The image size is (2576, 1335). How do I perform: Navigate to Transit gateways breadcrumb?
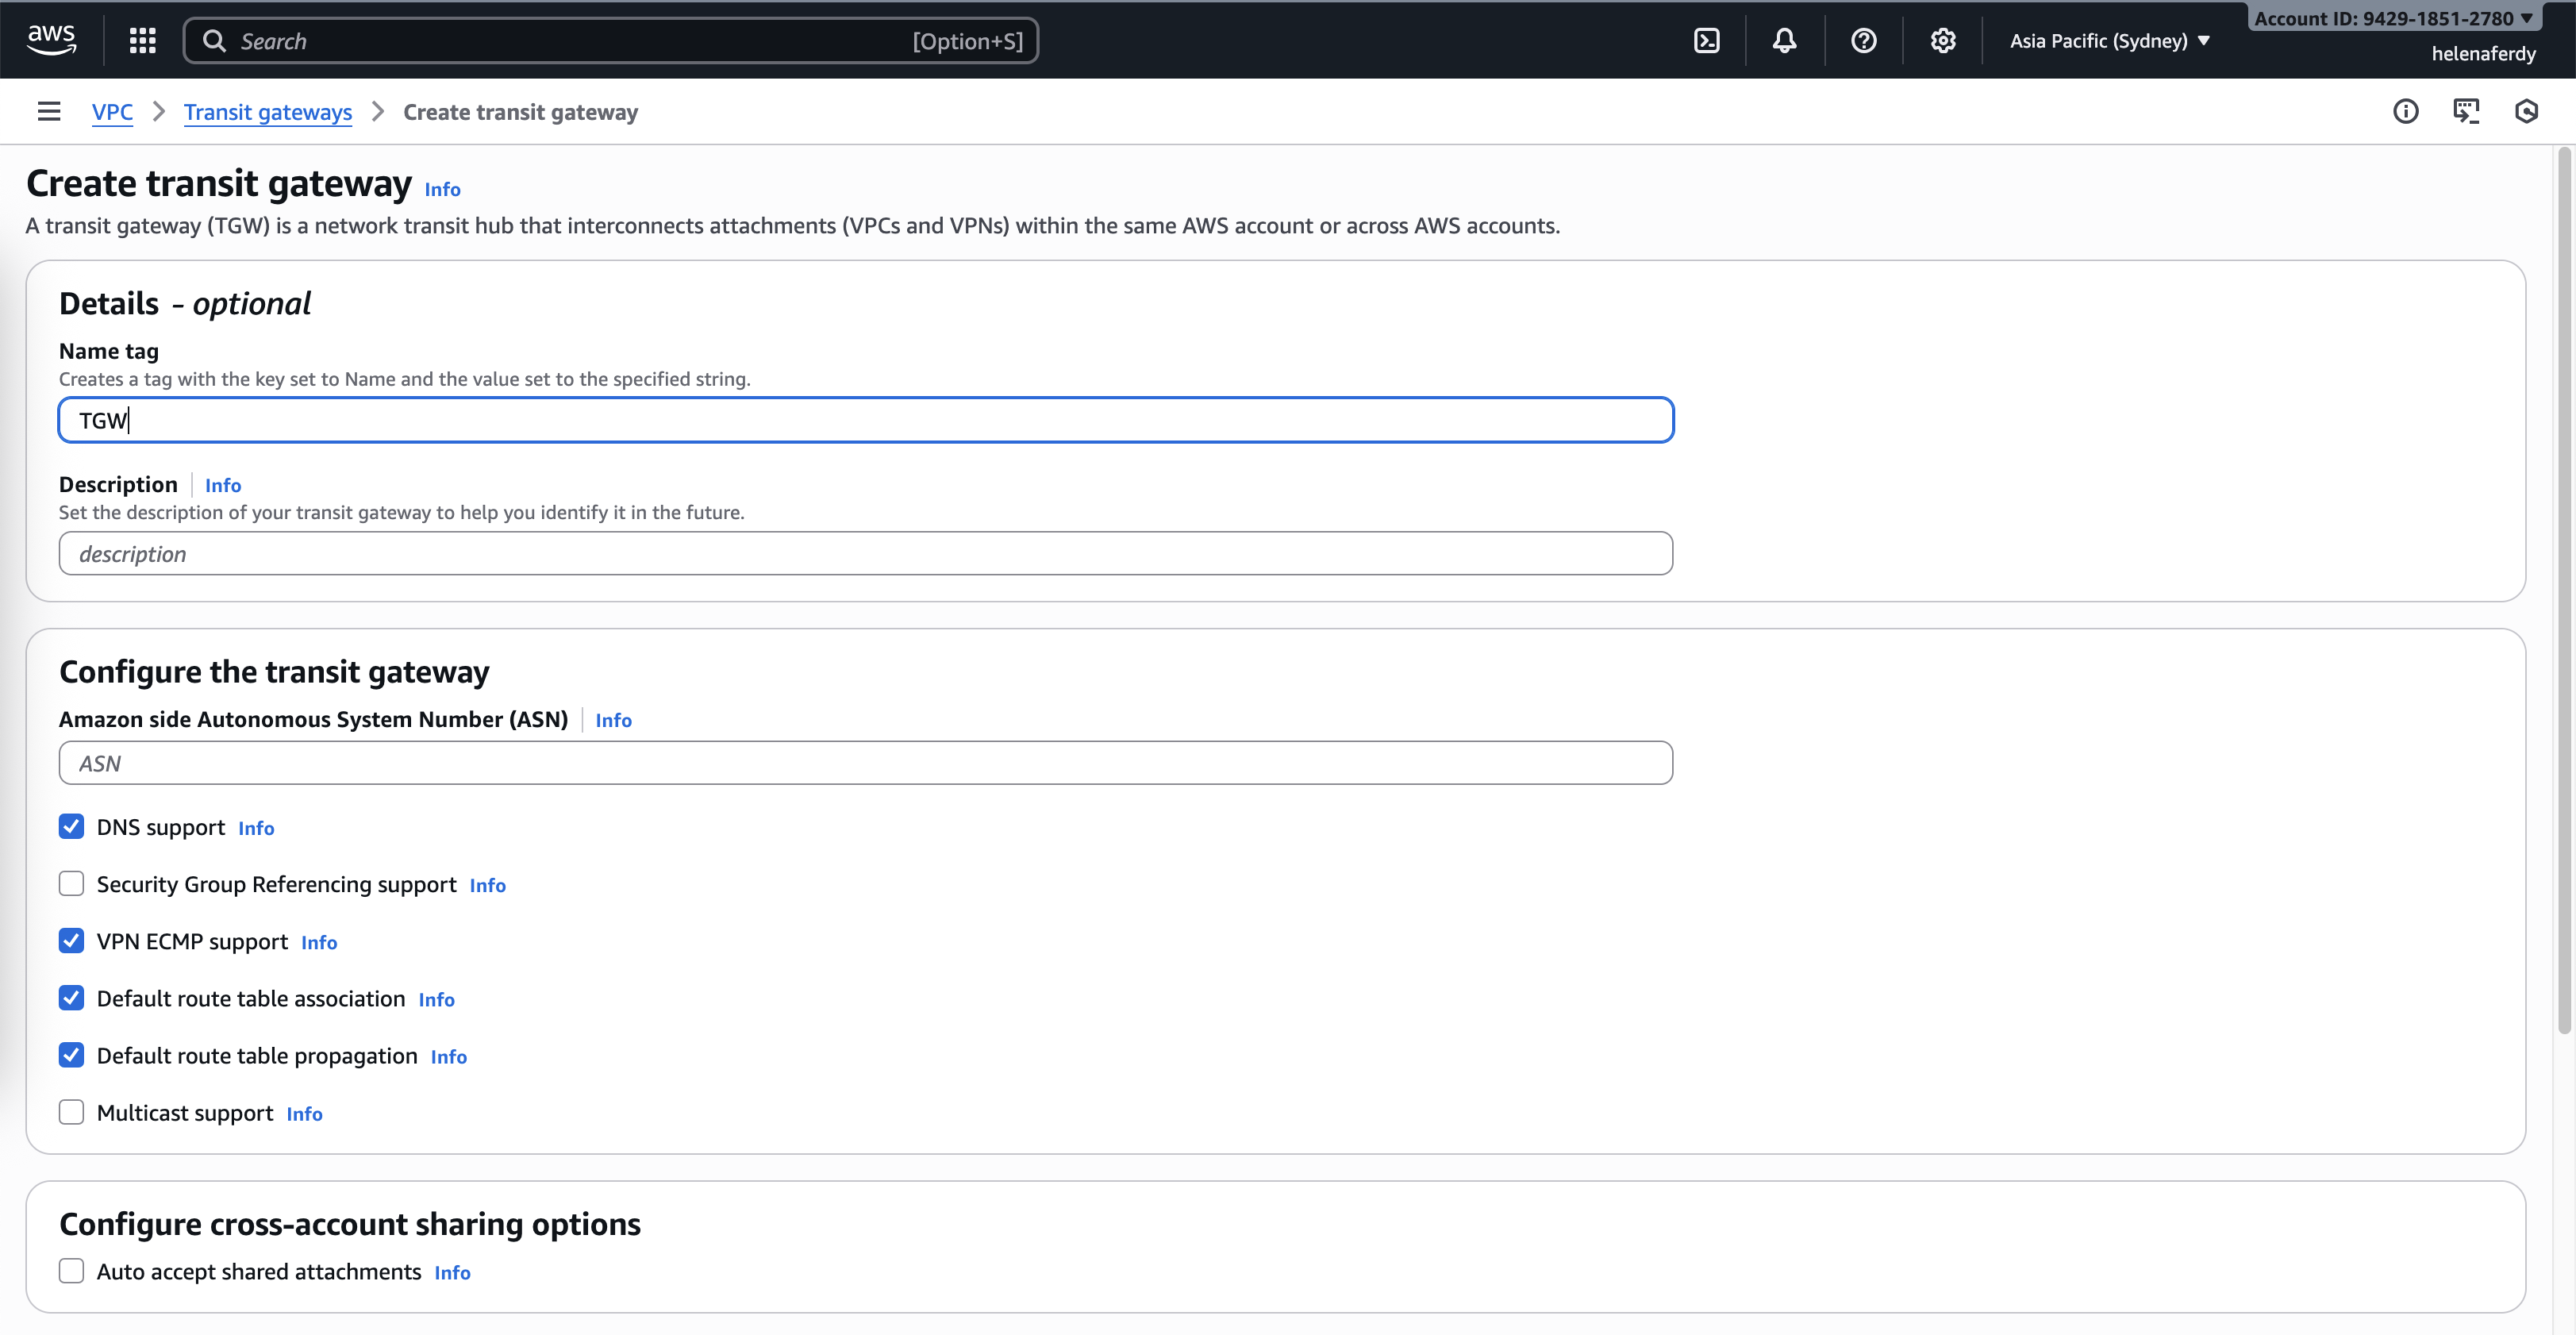click(x=267, y=112)
